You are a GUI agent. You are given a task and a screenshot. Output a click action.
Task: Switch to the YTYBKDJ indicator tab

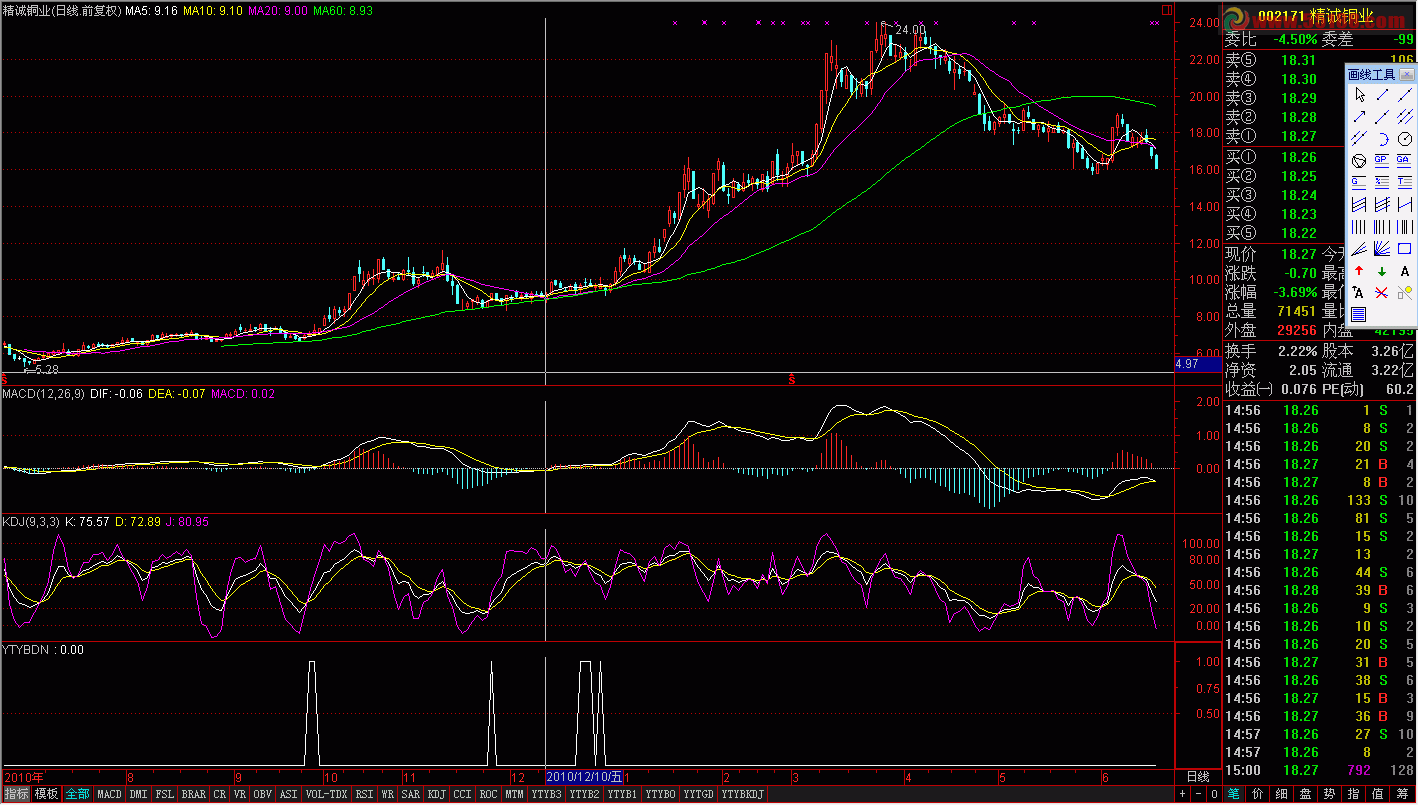743,794
